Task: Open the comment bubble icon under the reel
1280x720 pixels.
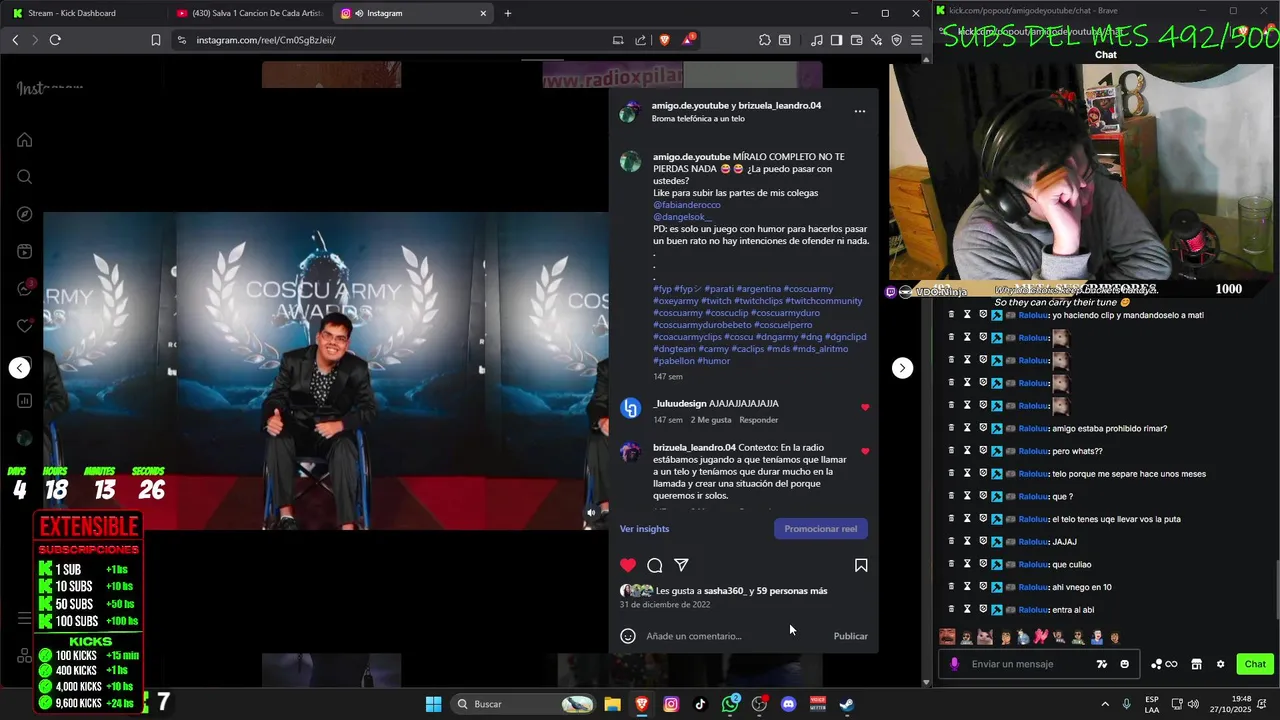Action: 655,565
